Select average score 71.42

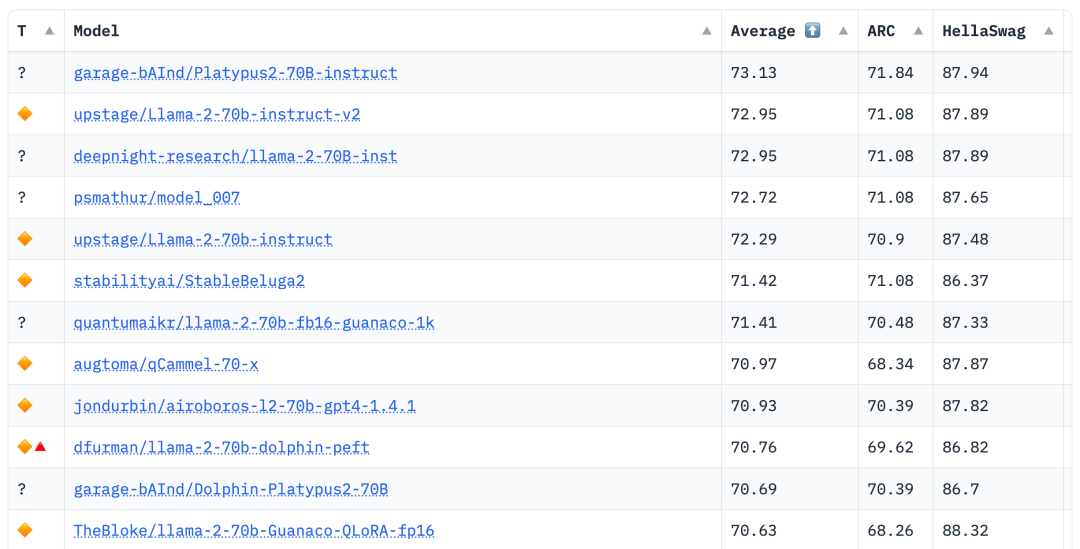754,281
